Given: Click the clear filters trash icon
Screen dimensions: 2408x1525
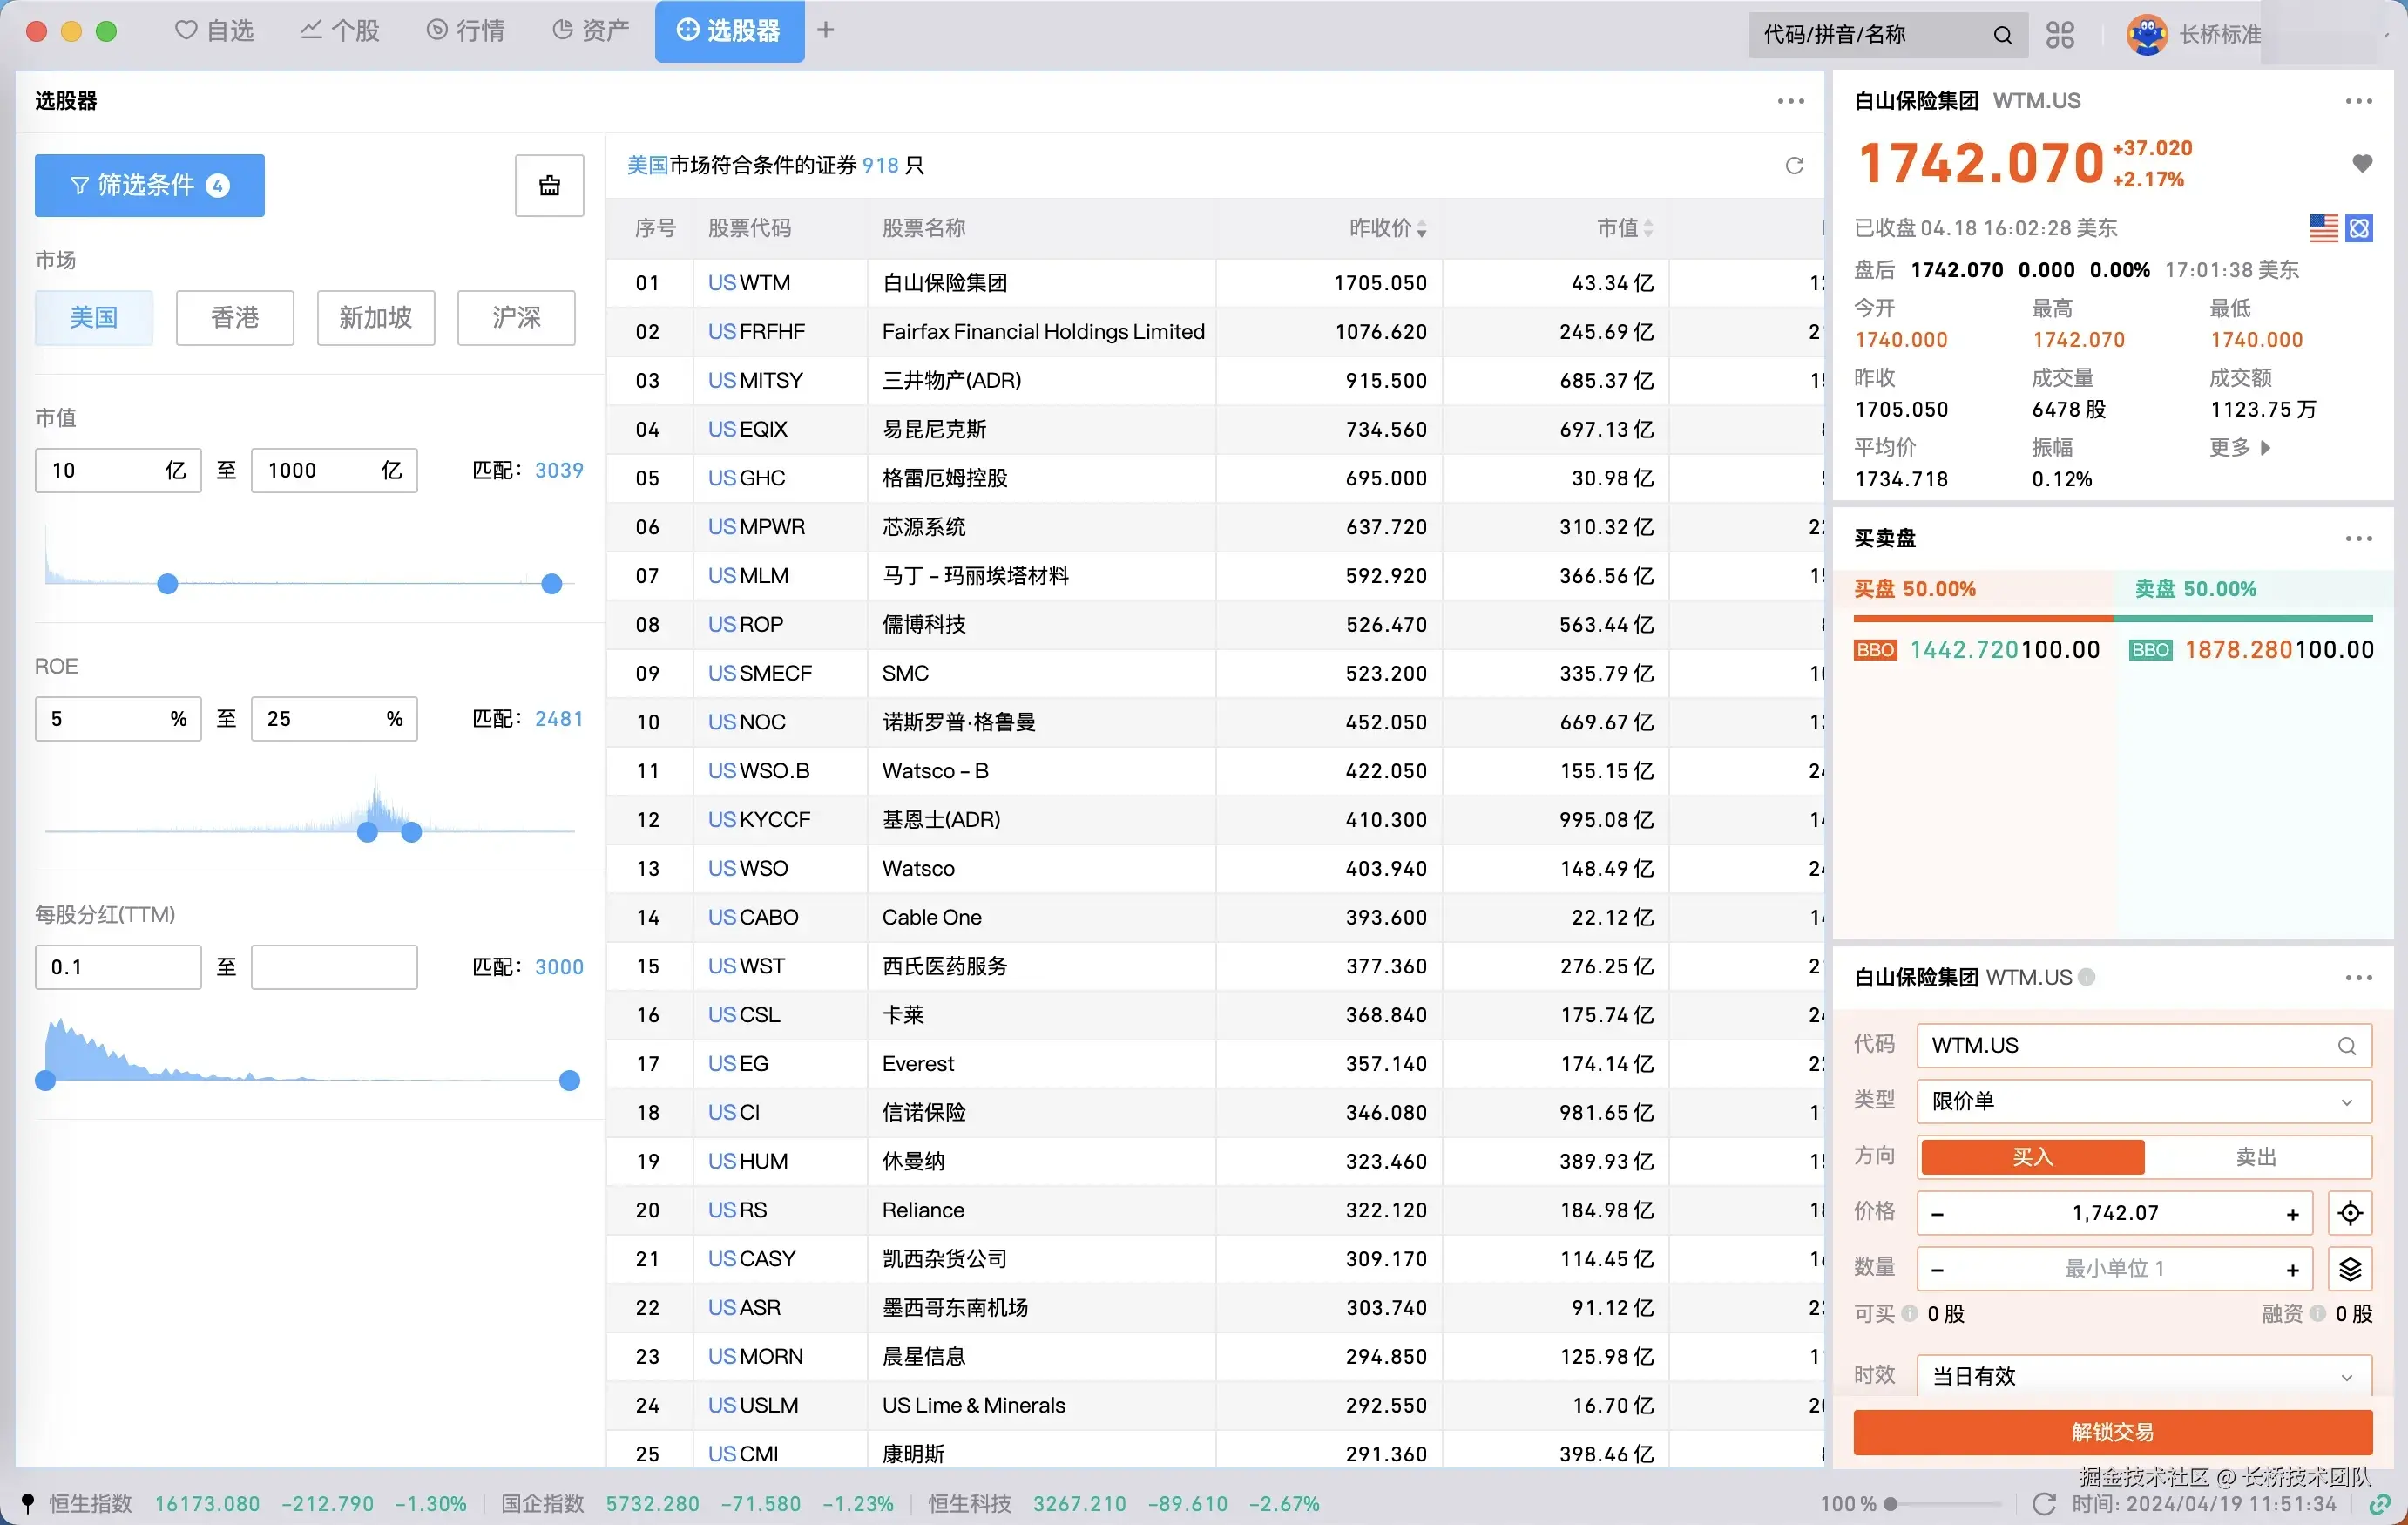Looking at the screenshot, I should pos(549,185).
